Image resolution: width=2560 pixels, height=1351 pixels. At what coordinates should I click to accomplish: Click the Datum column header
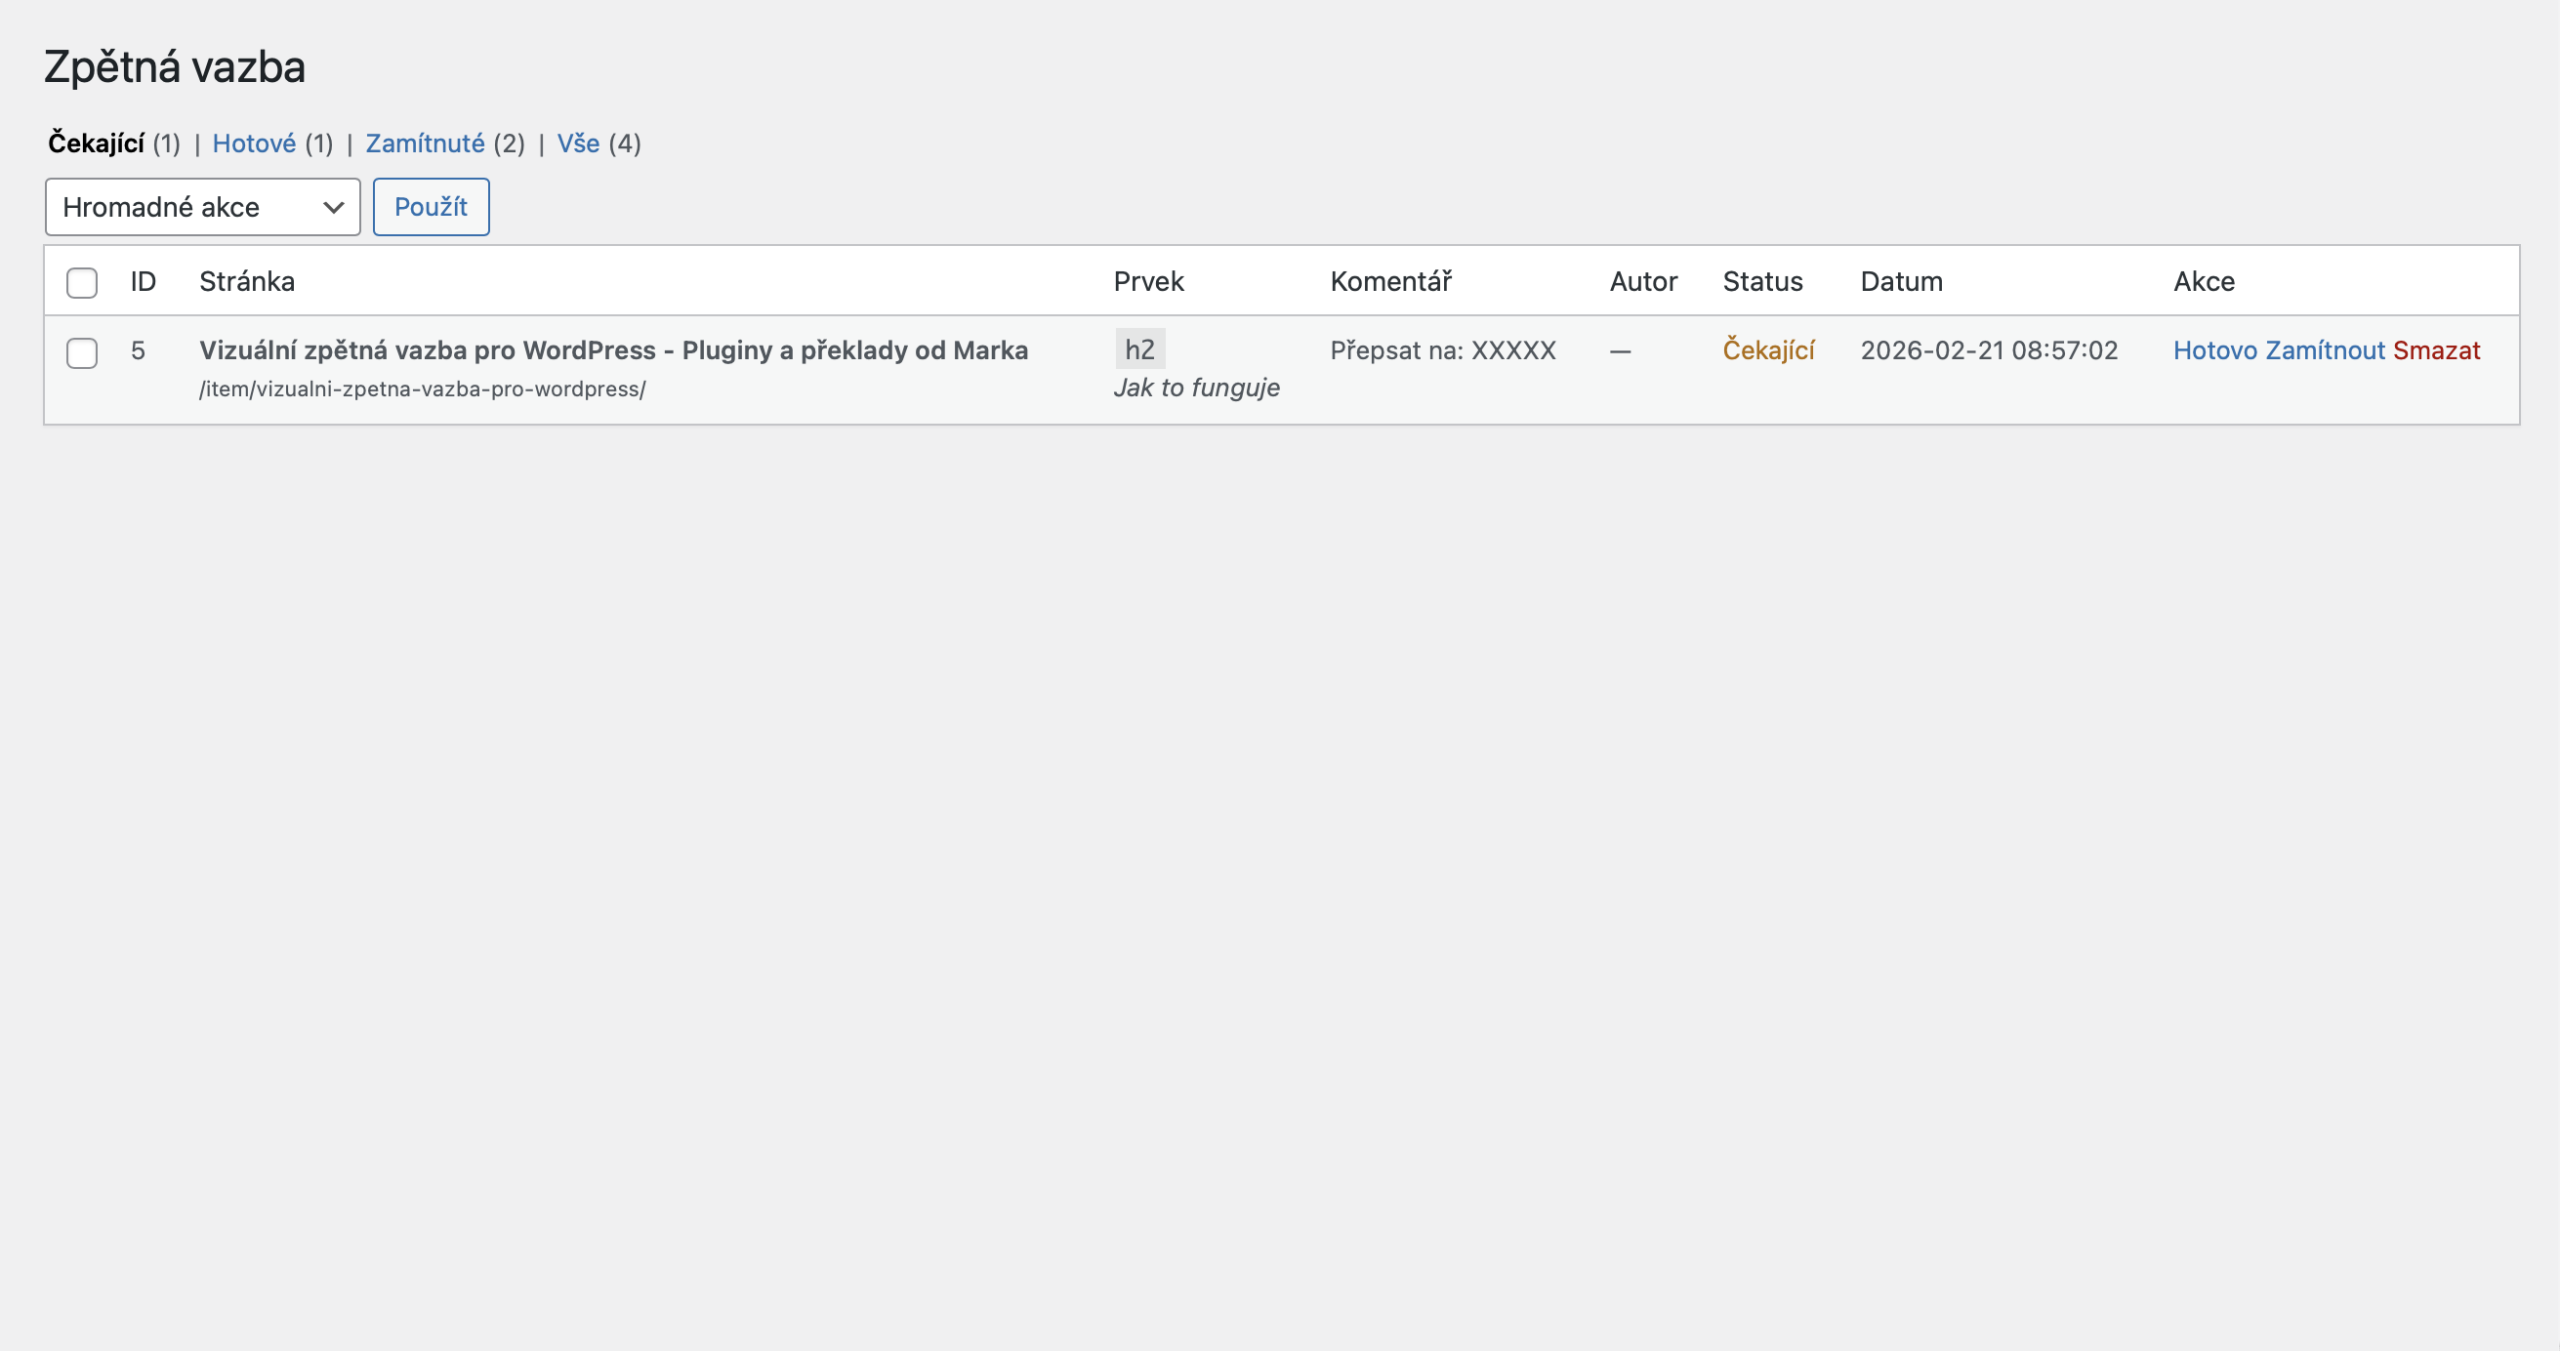[1901, 282]
